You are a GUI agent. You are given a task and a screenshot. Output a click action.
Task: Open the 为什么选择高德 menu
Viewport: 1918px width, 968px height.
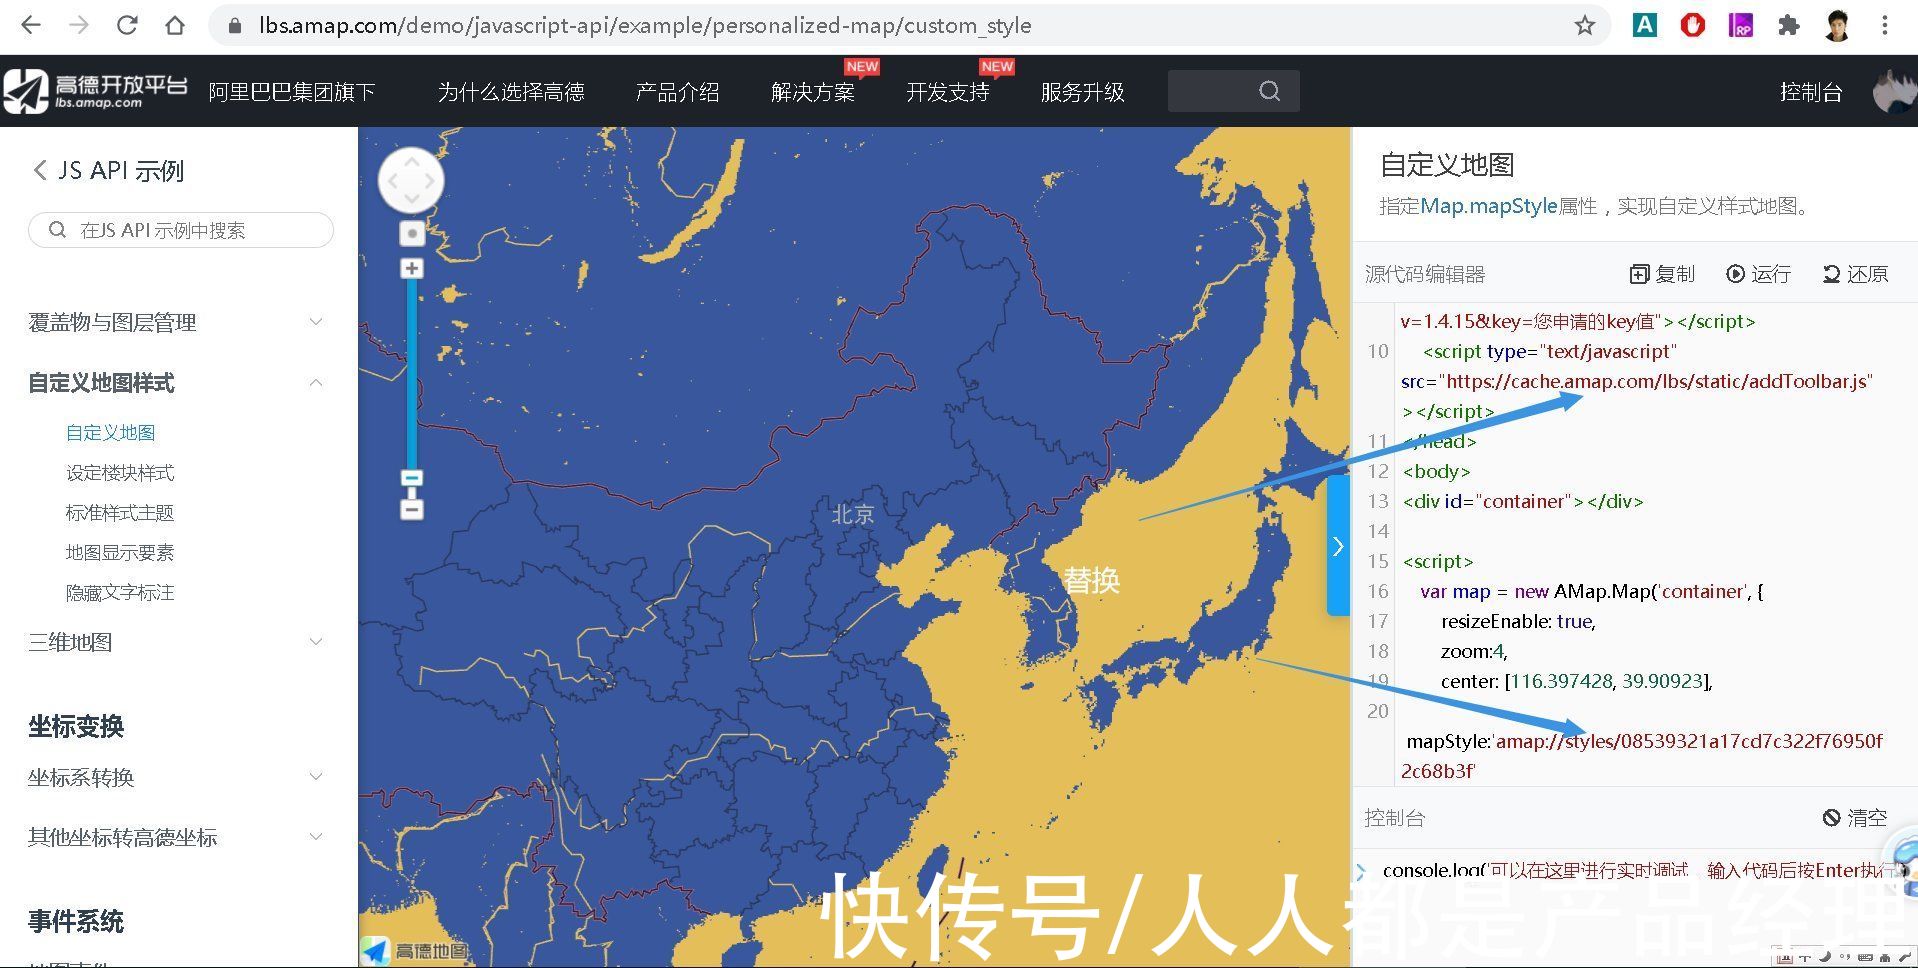[510, 92]
